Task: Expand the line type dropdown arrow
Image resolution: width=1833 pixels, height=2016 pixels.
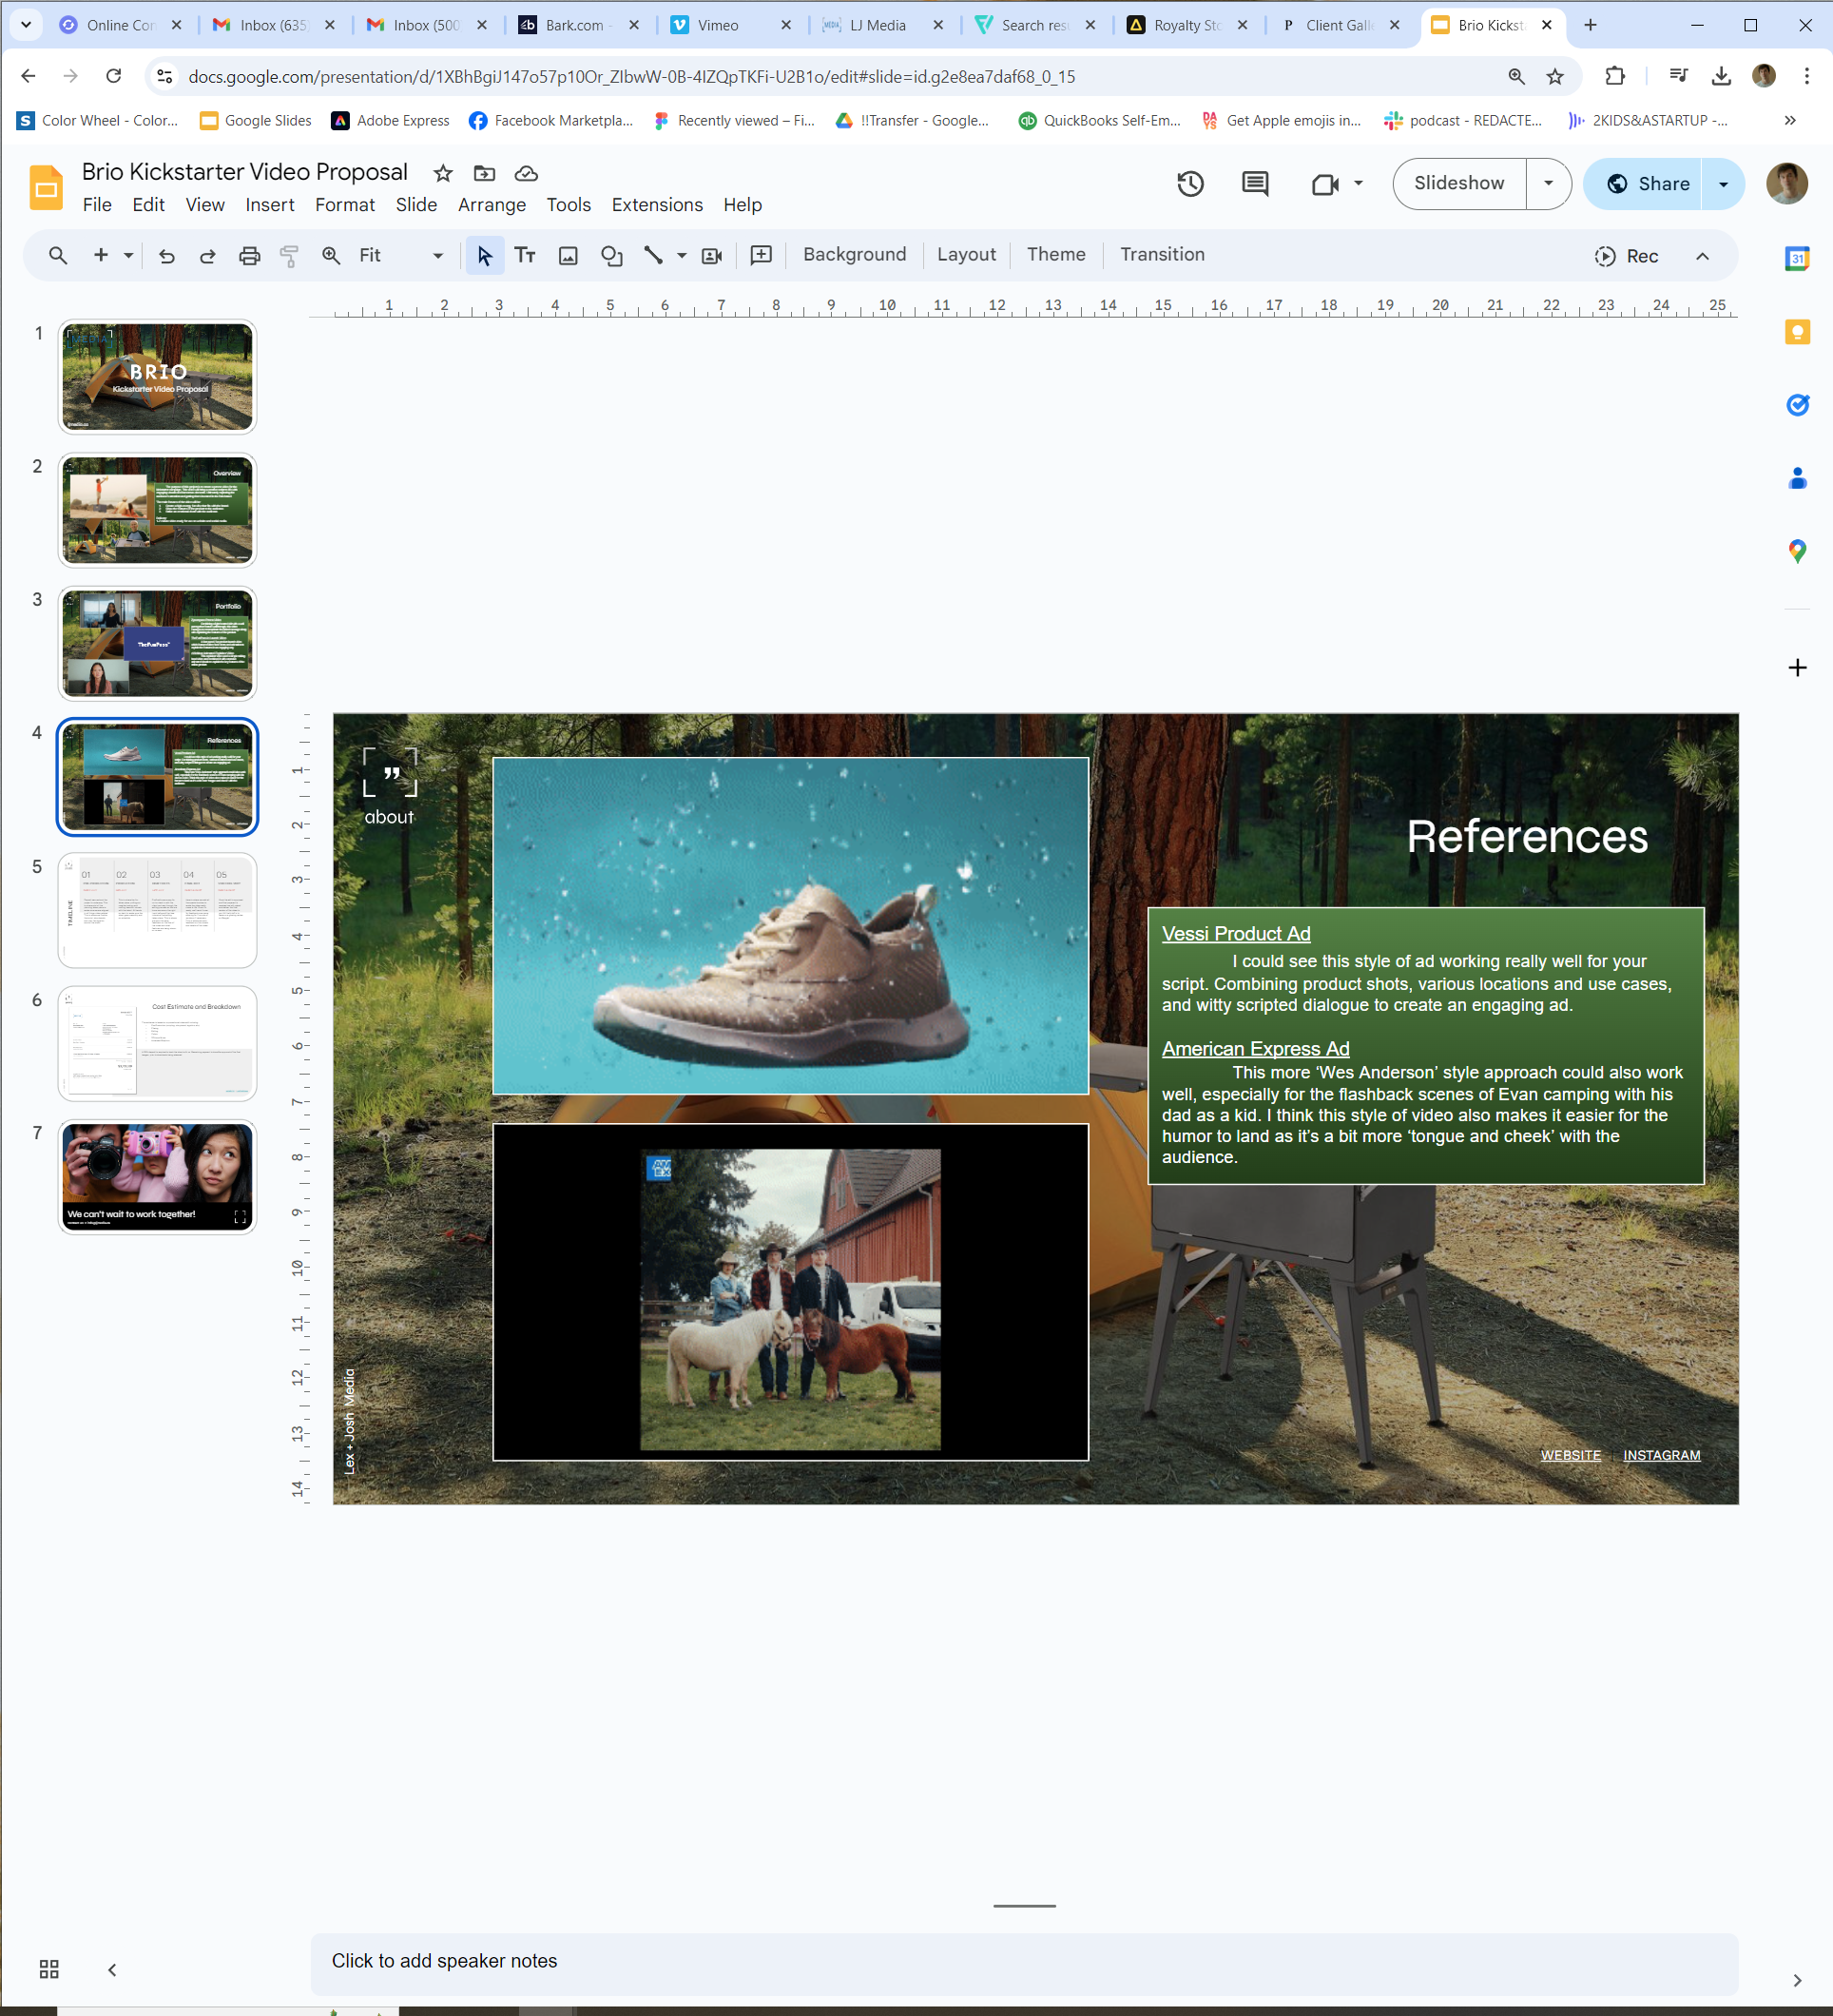Action: (681, 255)
